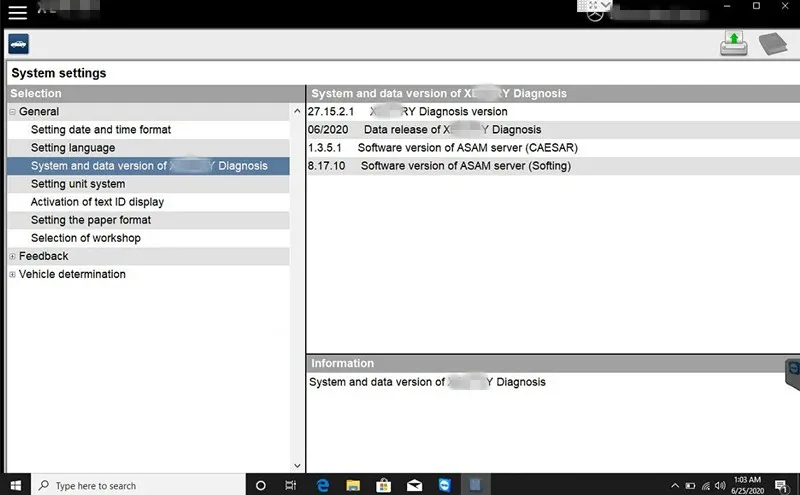Show hidden system tray icons
This screenshot has height=495, width=800.
point(675,486)
